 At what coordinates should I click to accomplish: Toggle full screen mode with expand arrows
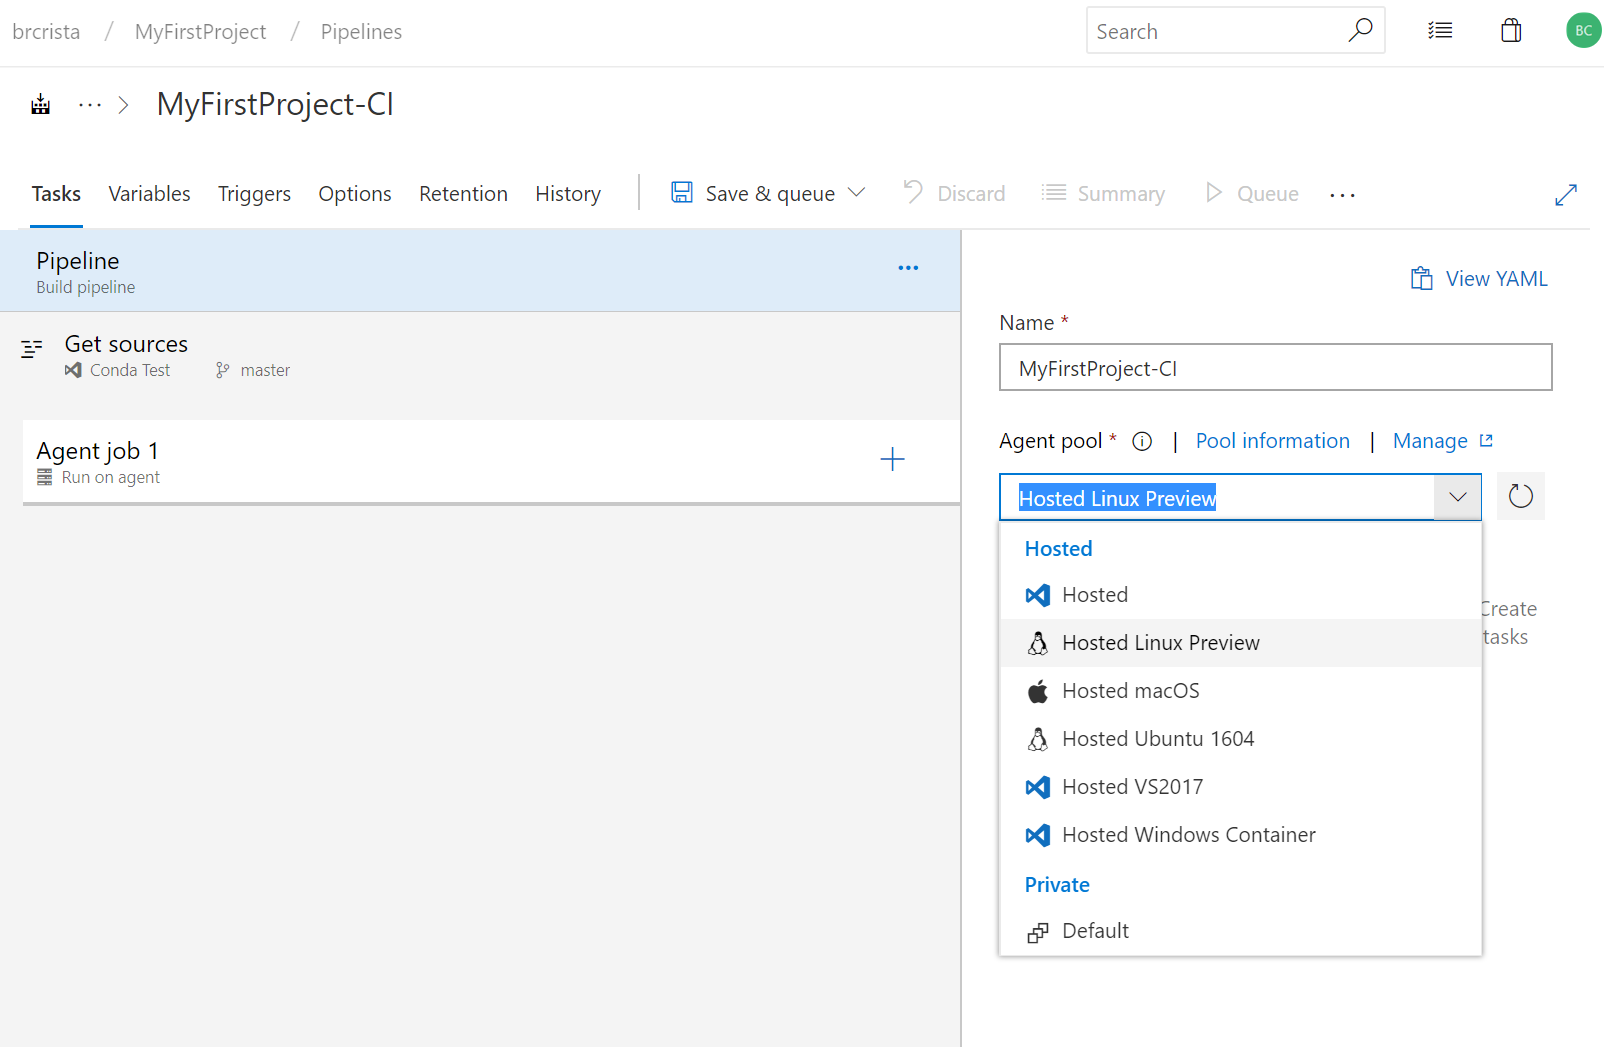[1566, 195]
